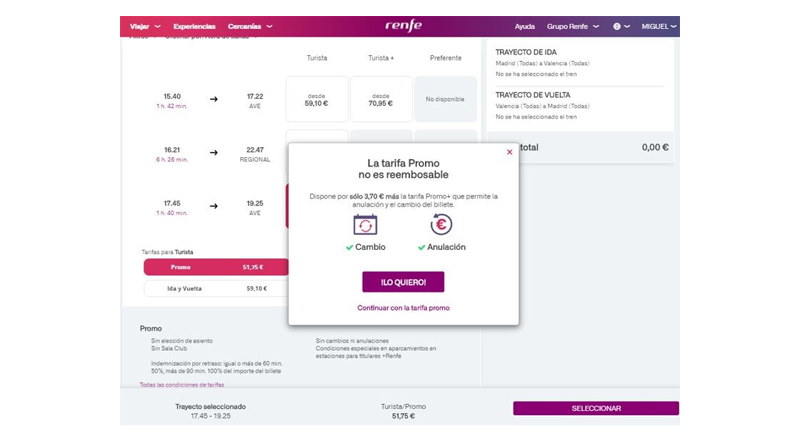Select the Ida y Vuelta fare
800x443 pixels.
coord(215,288)
